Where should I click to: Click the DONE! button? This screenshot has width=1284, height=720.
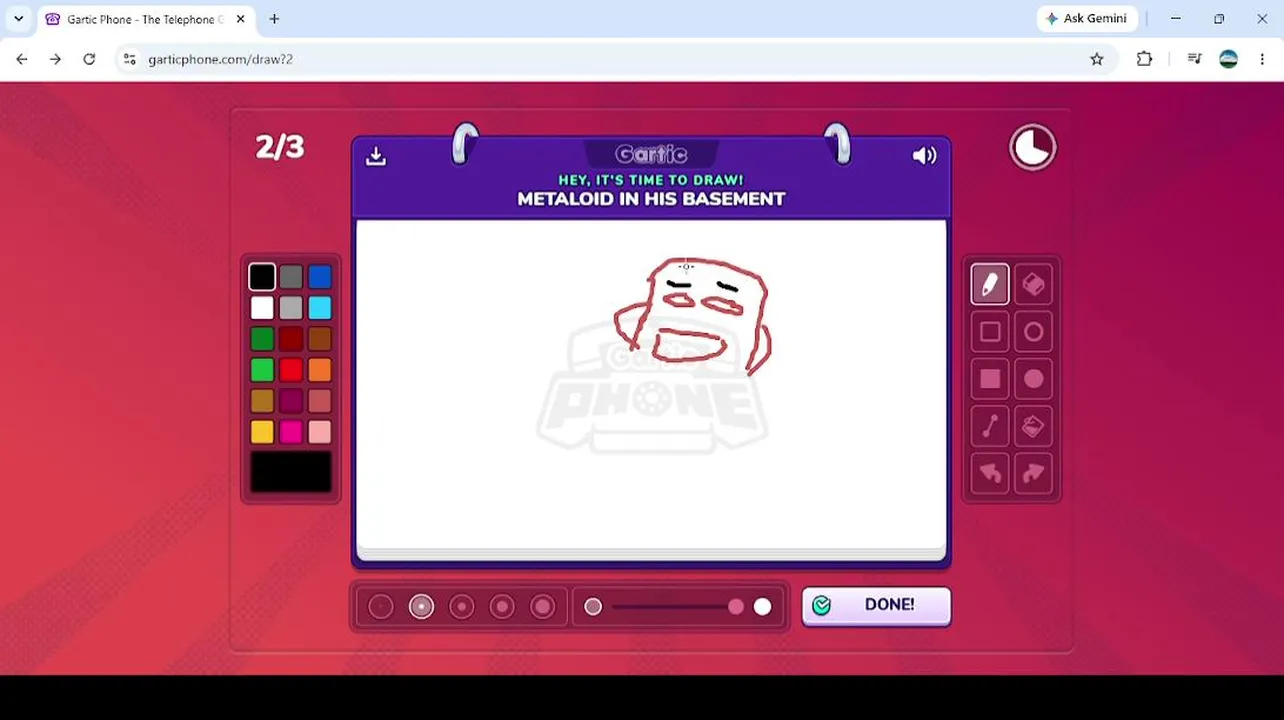[876, 605]
